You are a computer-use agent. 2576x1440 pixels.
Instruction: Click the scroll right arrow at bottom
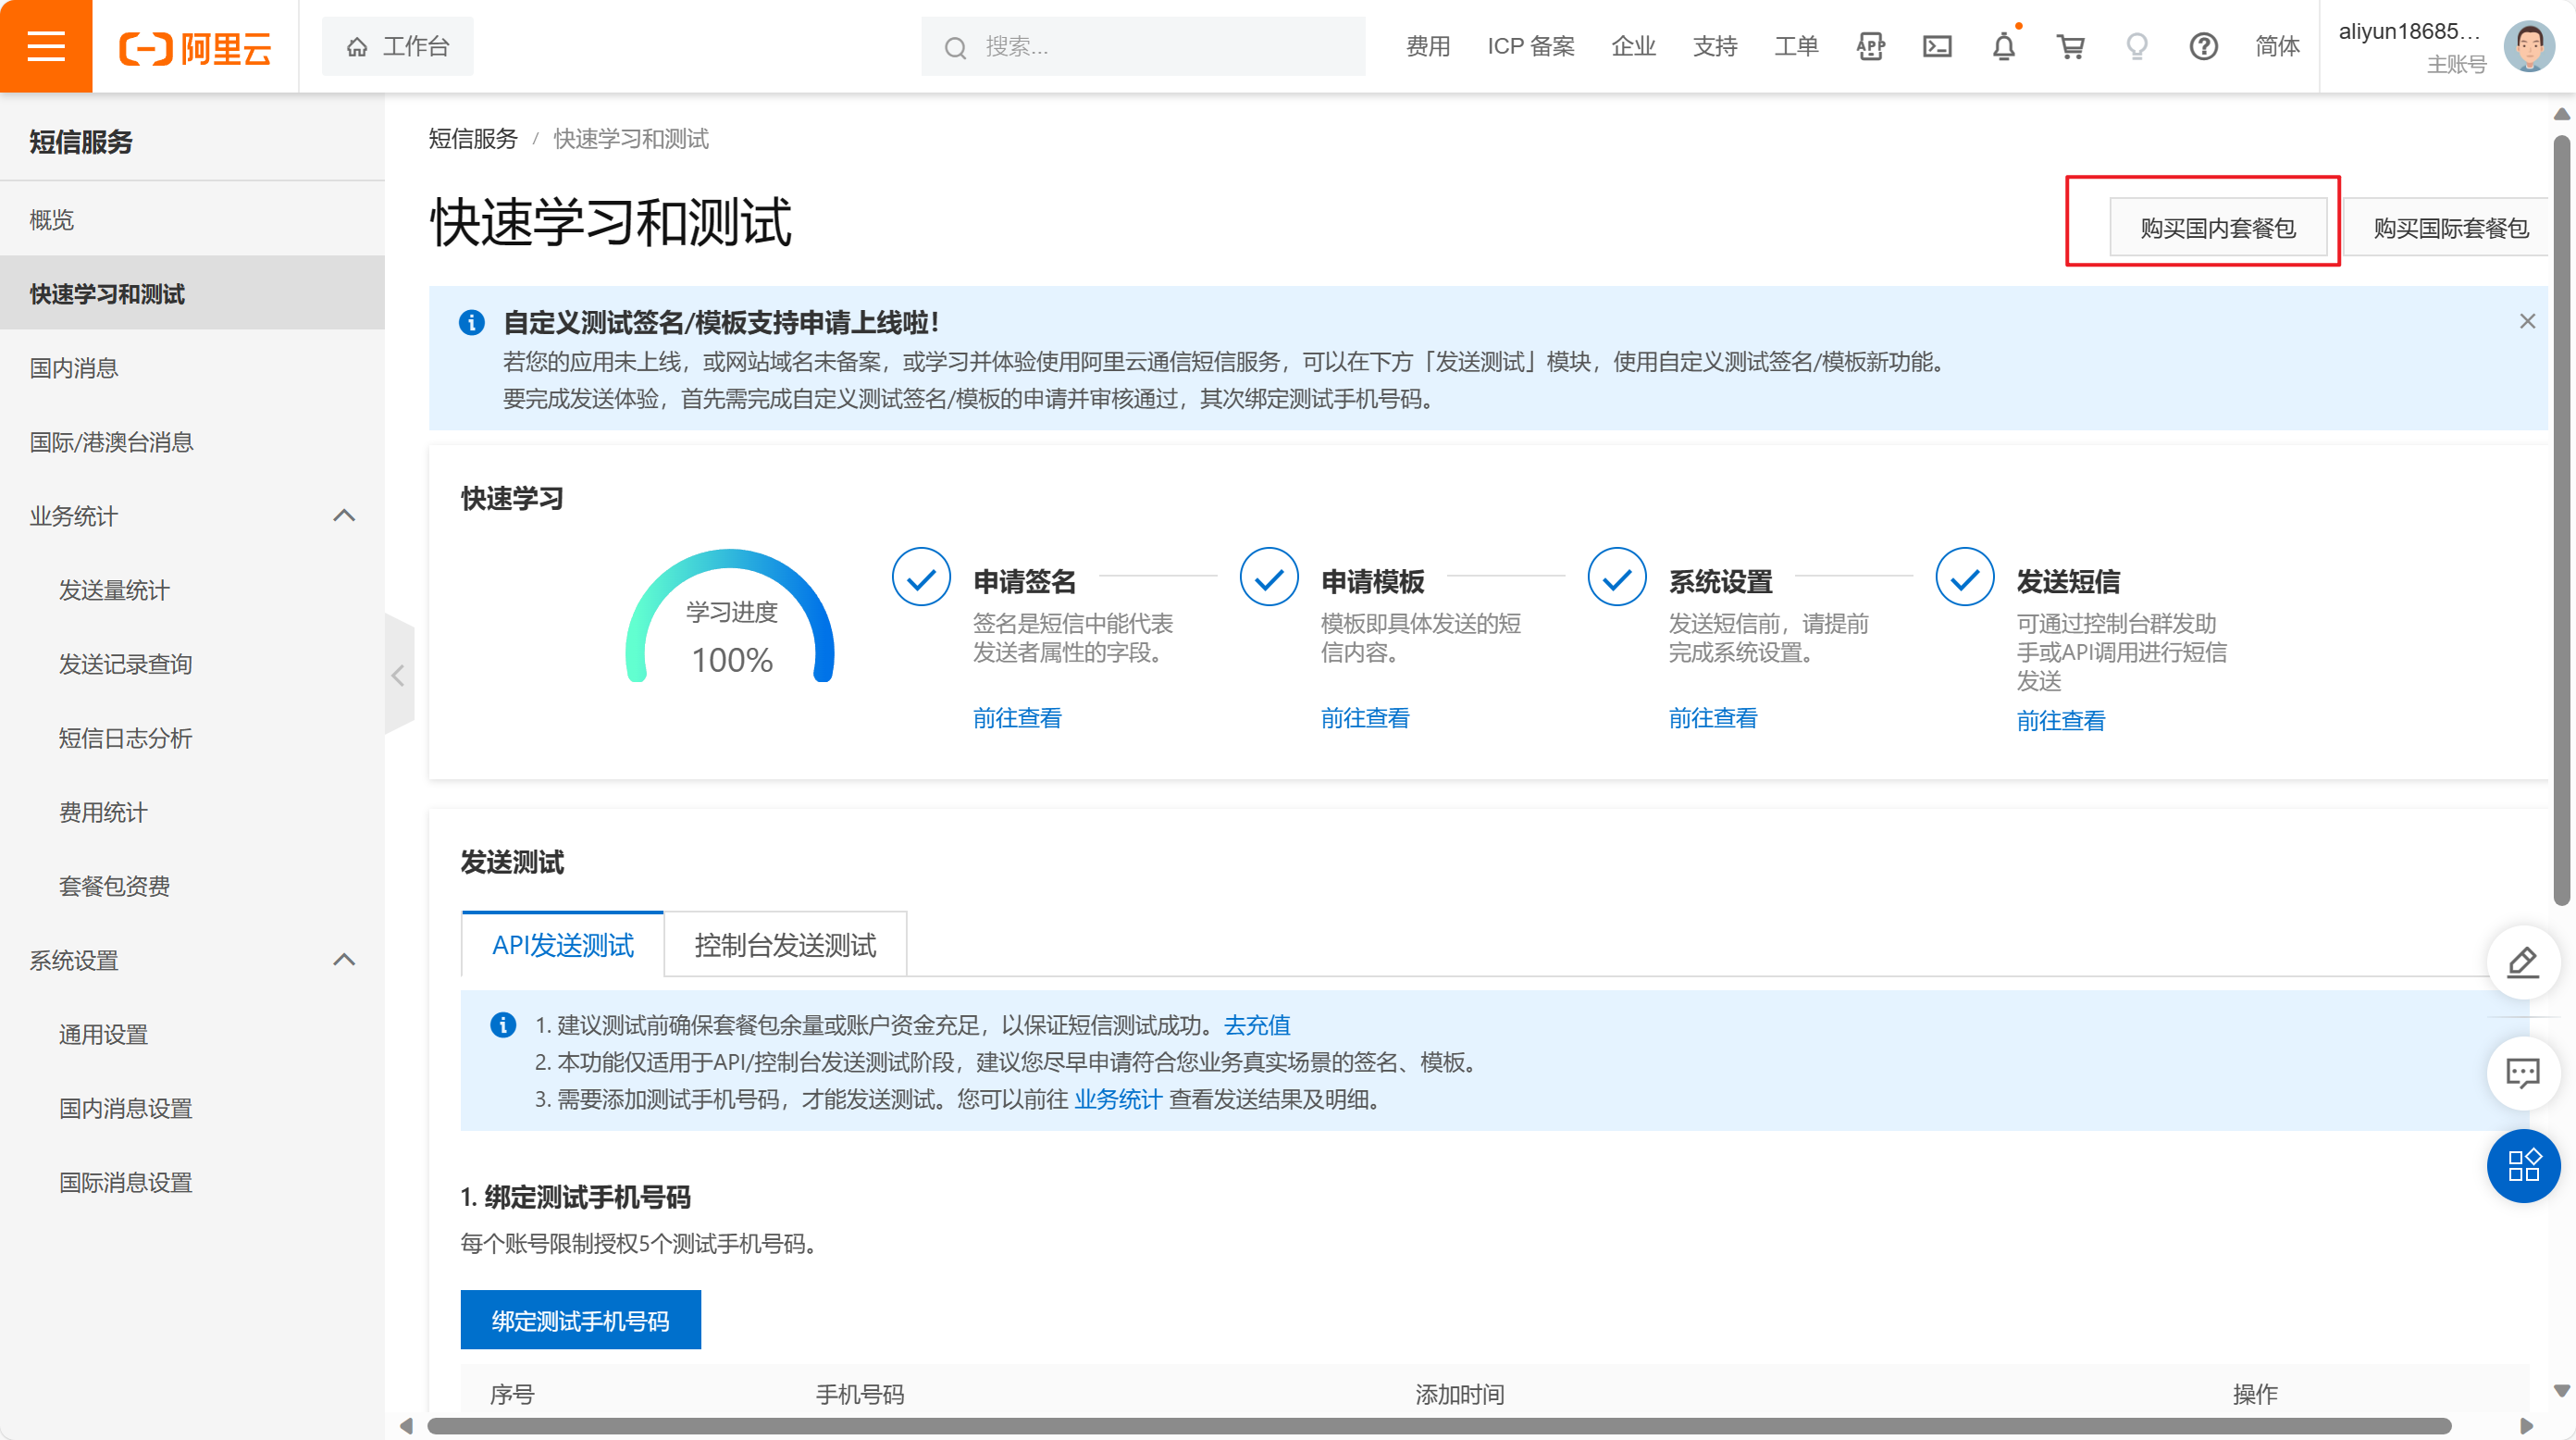2526,1426
